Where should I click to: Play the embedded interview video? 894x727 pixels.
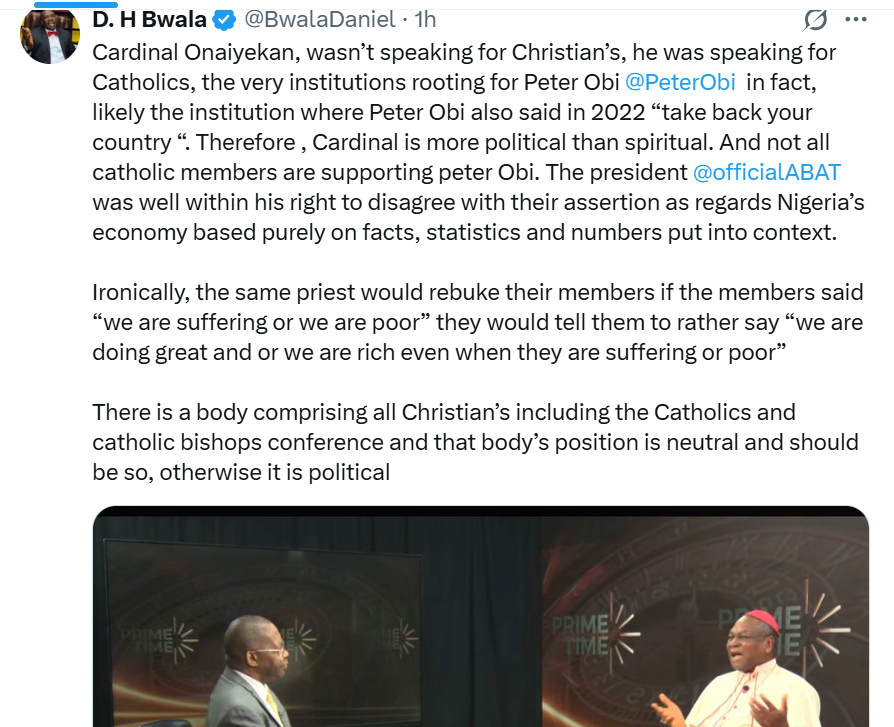pos(481,616)
